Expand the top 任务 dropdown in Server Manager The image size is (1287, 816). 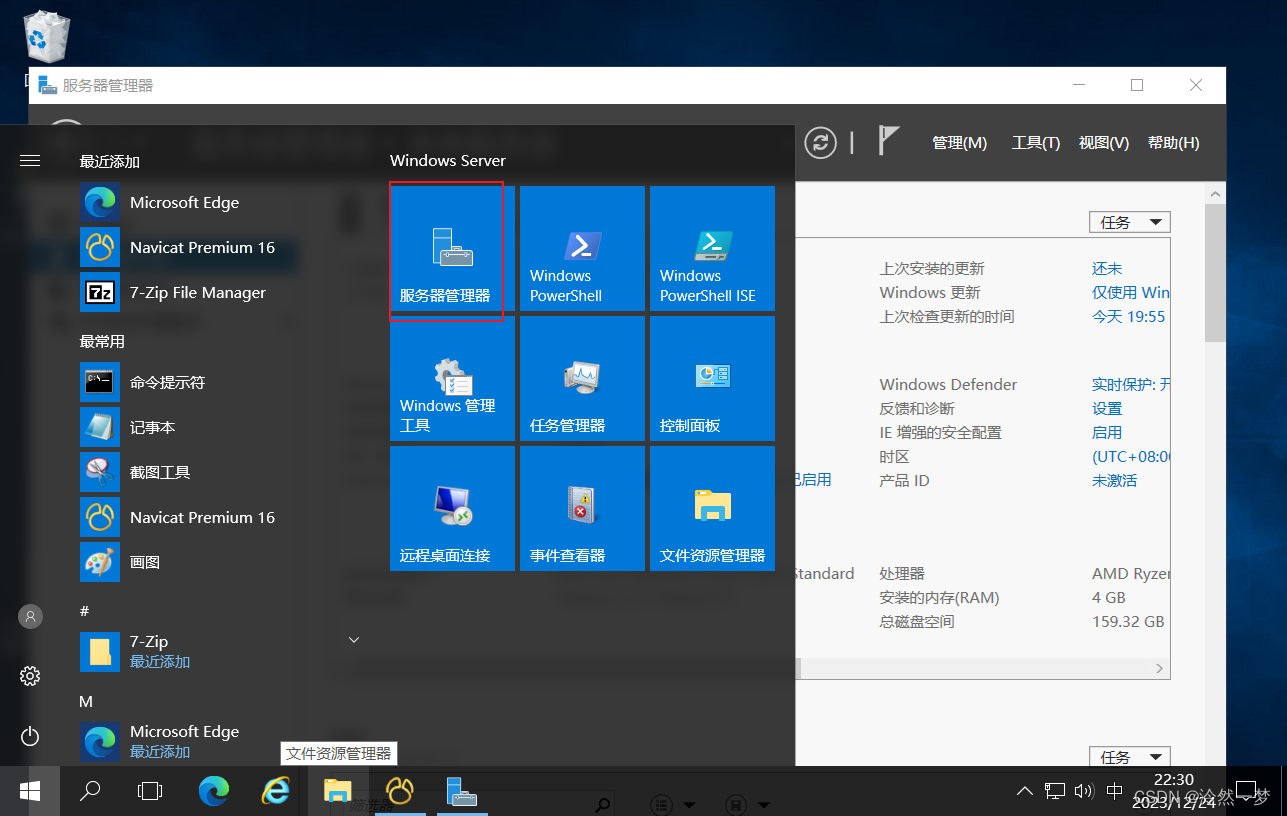click(1128, 221)
